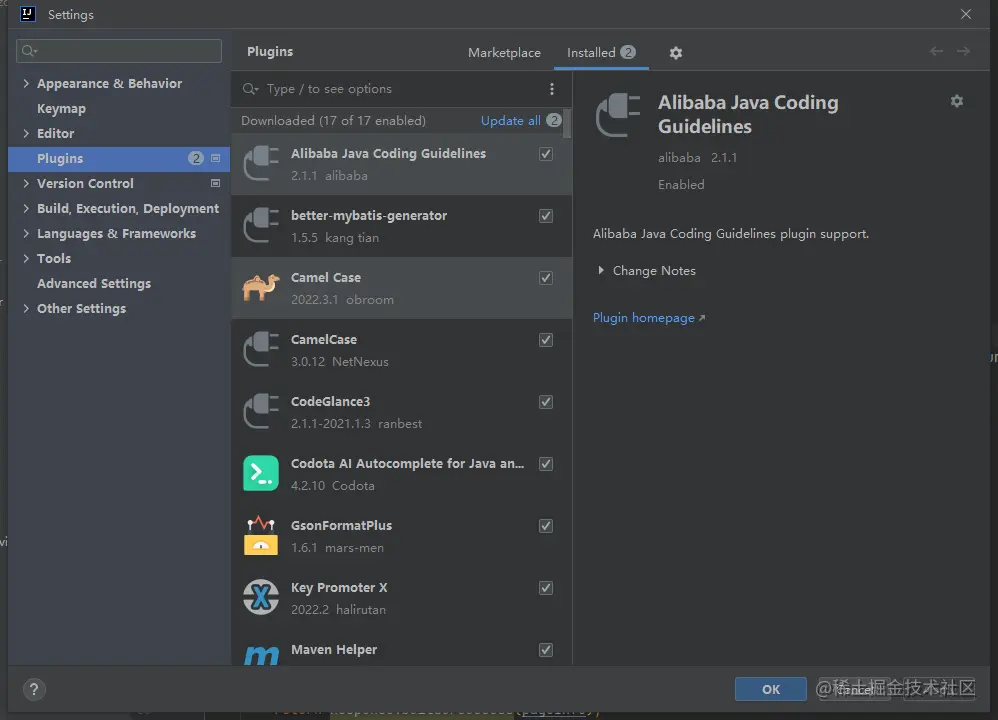Image resolution: width=998 pixels, height=720 pixels.
Task: Click the project-level icon beside Version Control
Action: click(216, 183)
